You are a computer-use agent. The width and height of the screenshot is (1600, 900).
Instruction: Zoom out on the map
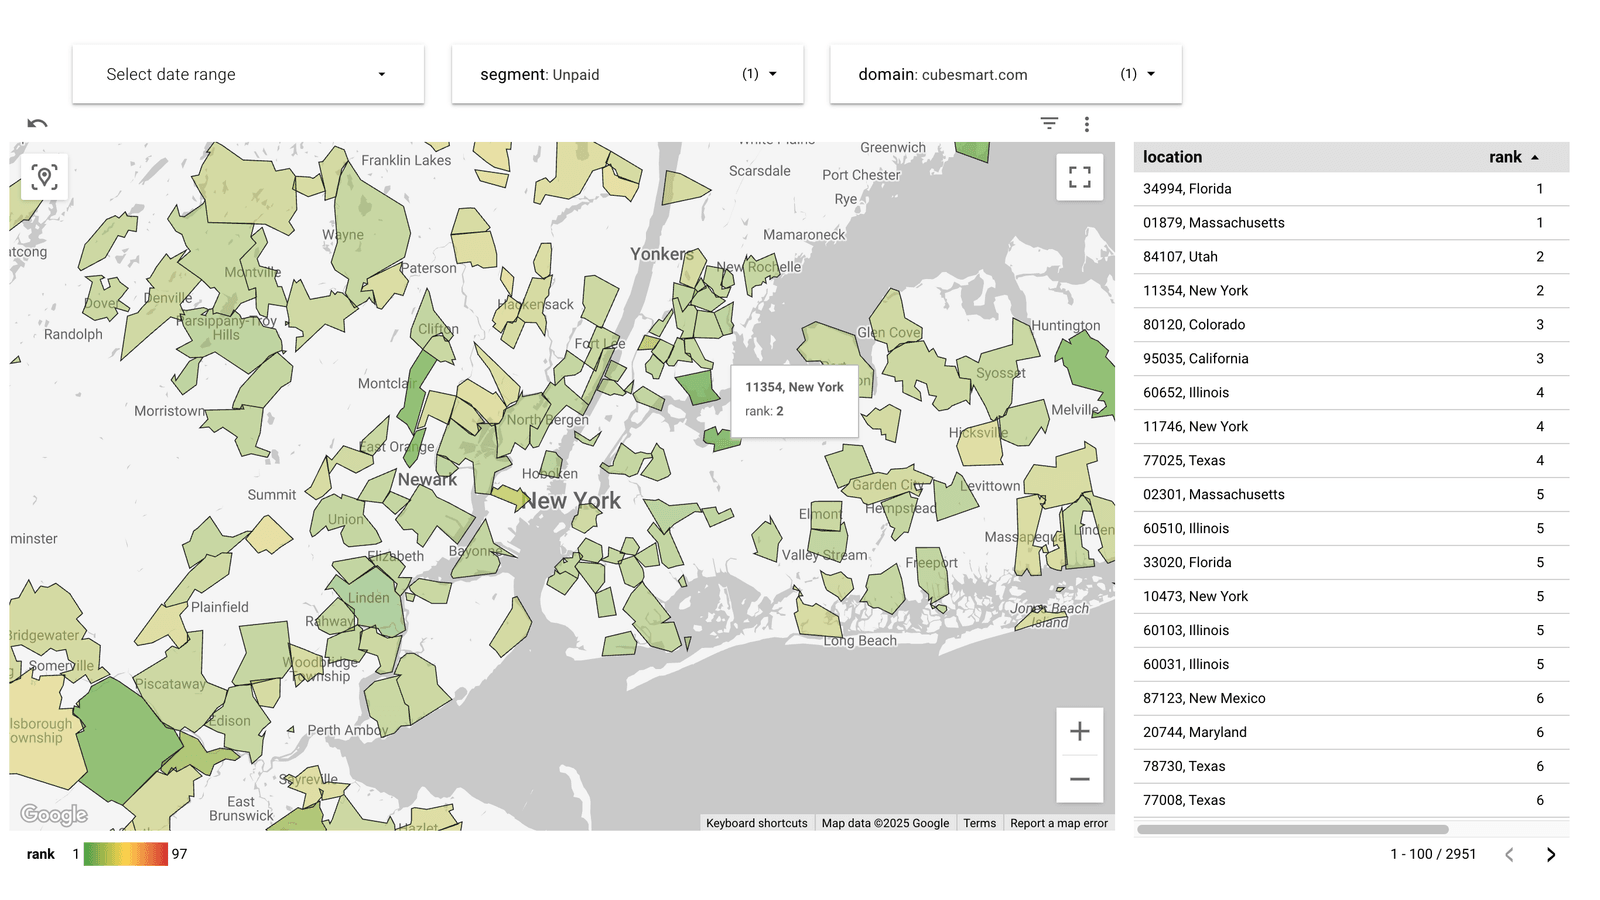(x=1080, y=779)
